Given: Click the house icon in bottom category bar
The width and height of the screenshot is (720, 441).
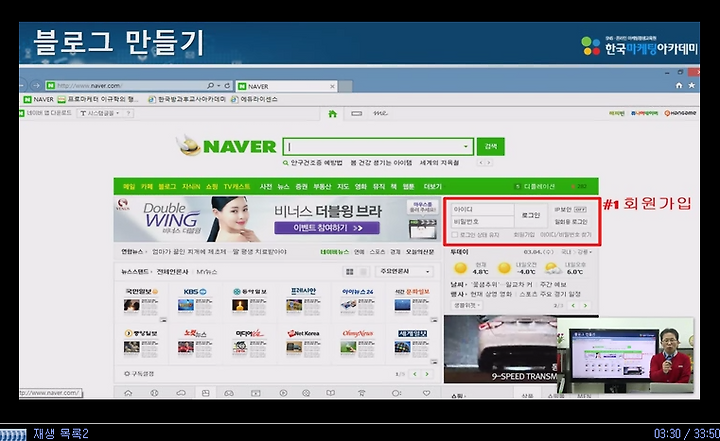Looking at the screenshot, I should [128, 393].
